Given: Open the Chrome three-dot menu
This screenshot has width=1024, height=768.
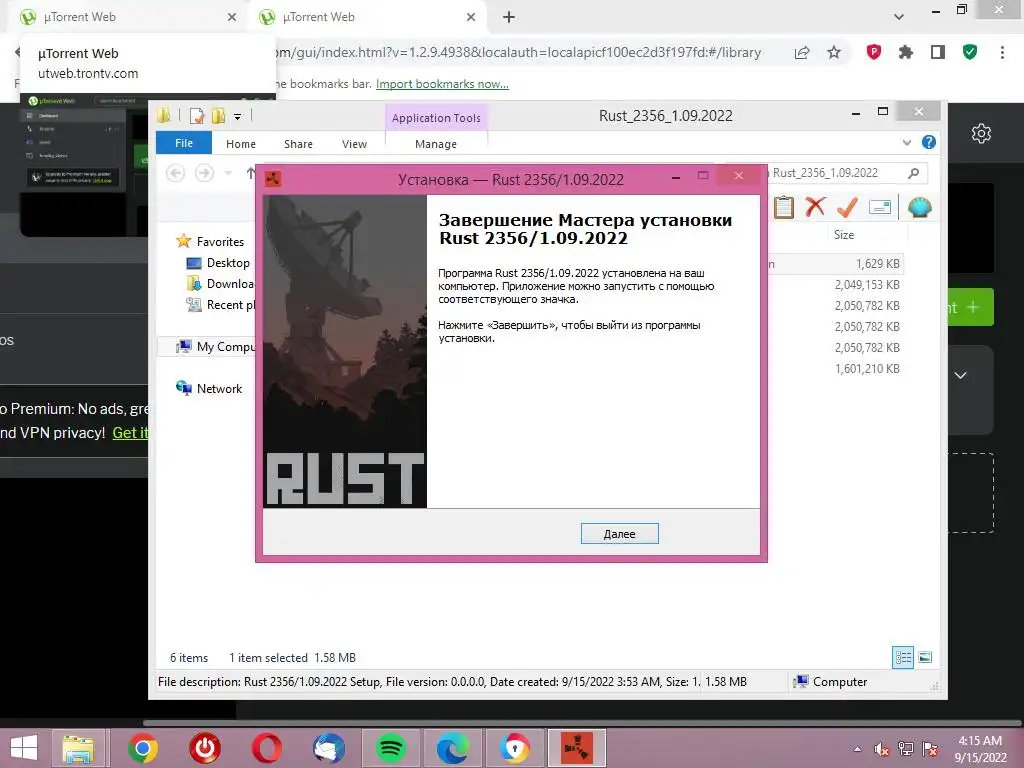Looking at the screenshot, I should [x=1002, y=52].
